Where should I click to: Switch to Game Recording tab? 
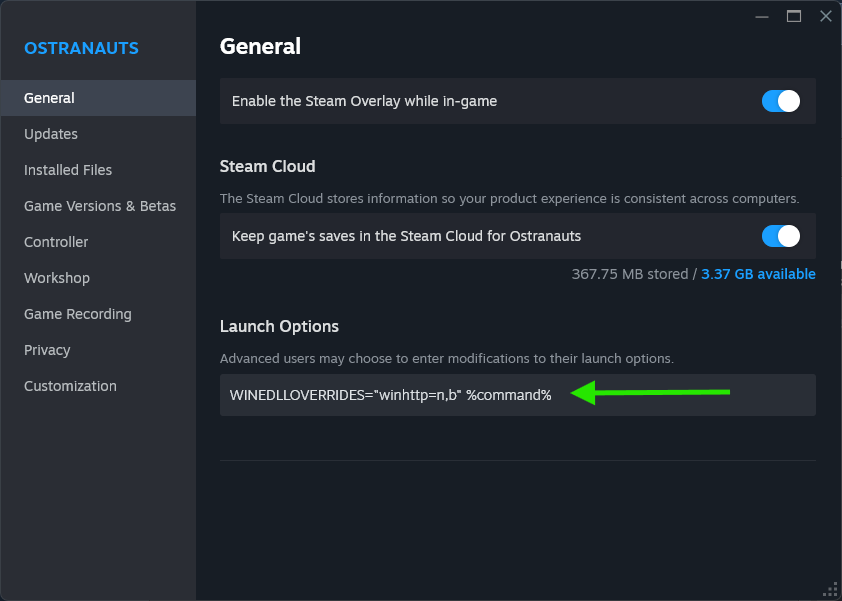point(98,314)
